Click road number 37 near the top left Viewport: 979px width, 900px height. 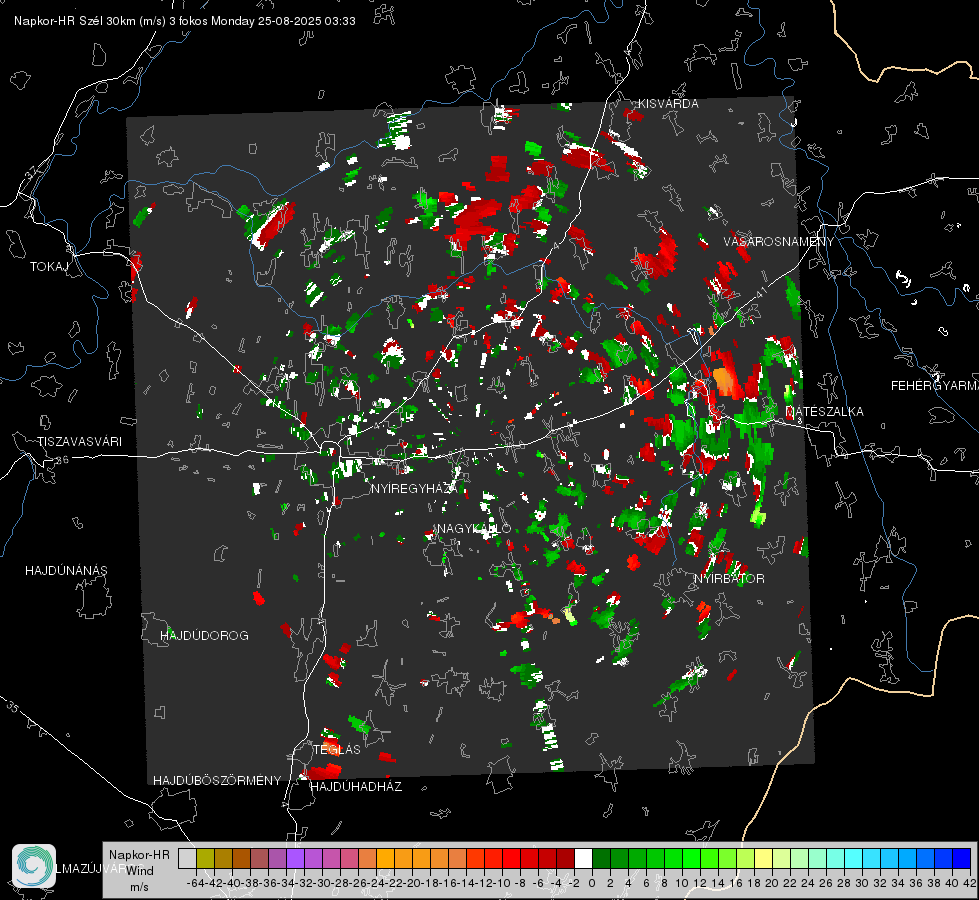[x=32, y=171]
